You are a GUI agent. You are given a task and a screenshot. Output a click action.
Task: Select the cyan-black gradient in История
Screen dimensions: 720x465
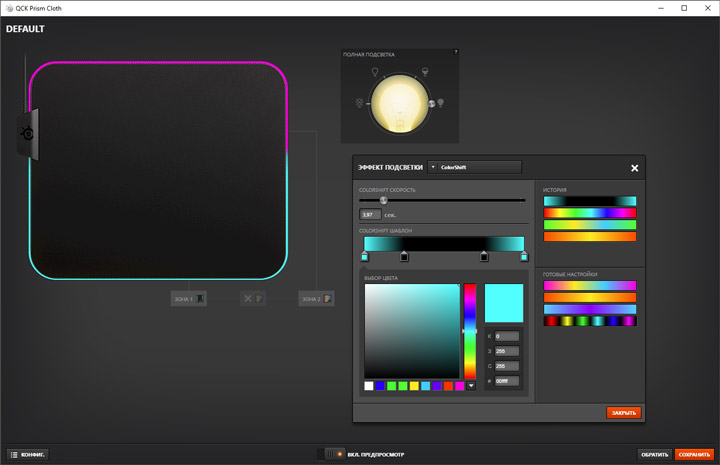[x=590, y=201]
